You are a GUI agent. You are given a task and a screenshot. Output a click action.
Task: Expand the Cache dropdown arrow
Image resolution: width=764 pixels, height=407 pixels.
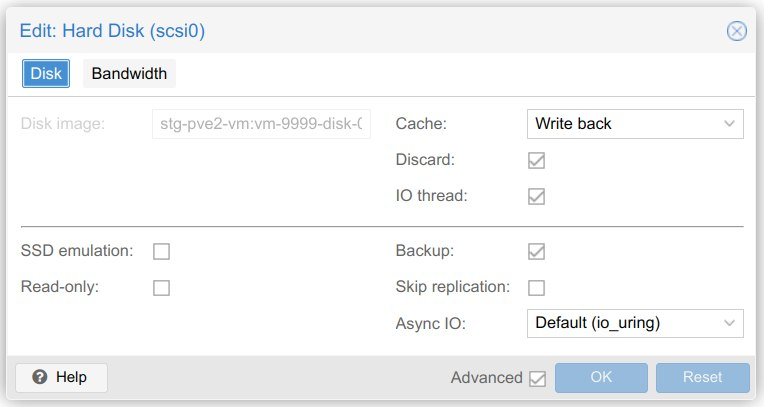[x=729, y=124]
